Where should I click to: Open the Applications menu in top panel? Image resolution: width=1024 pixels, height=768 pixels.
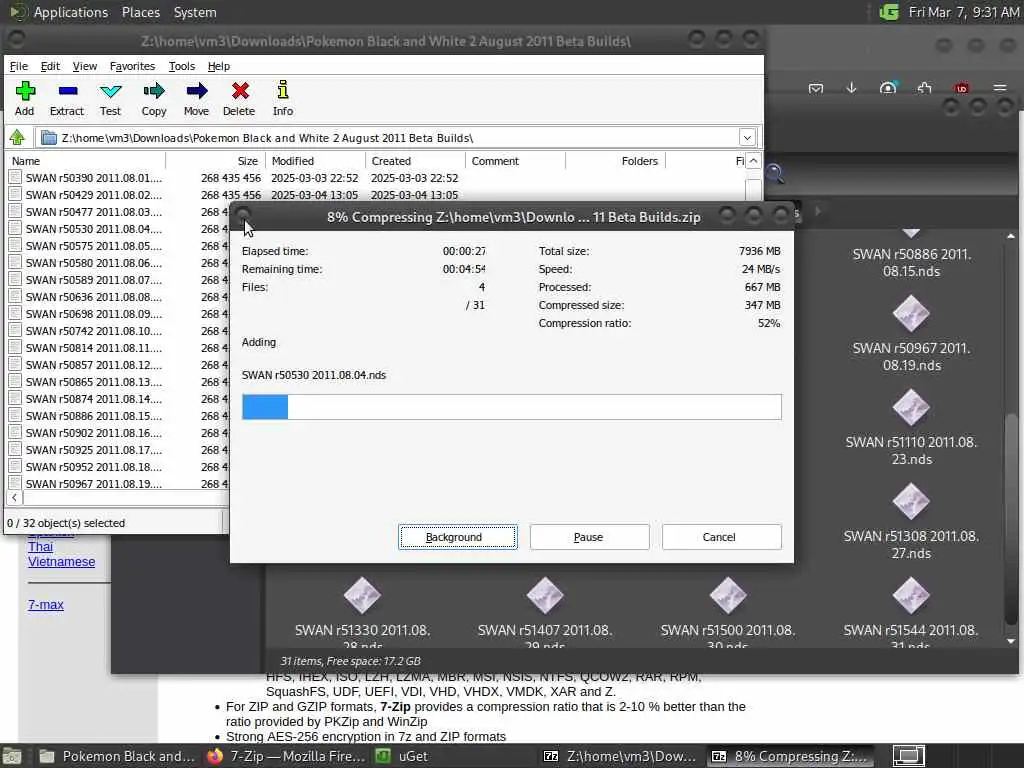[x=71, y=12]
